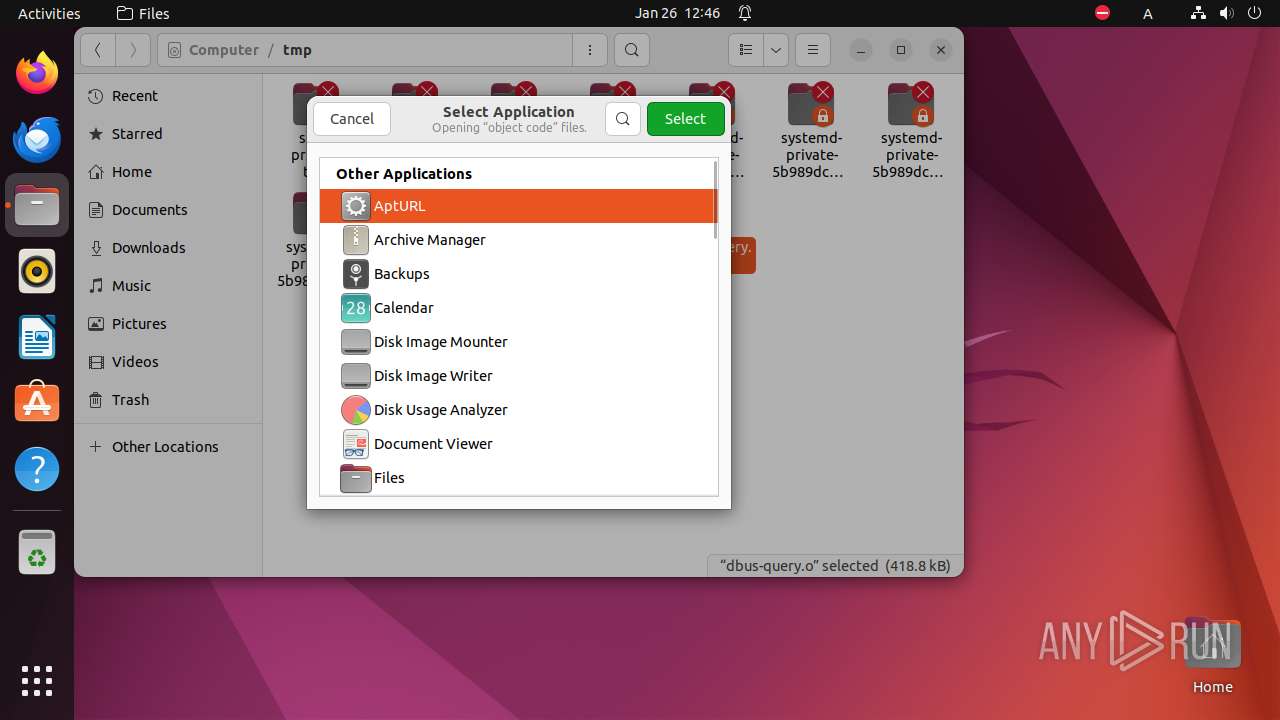Open path bar options menu in Files
This screenshot has height=720, width=1280.
(x=589, y=50)
